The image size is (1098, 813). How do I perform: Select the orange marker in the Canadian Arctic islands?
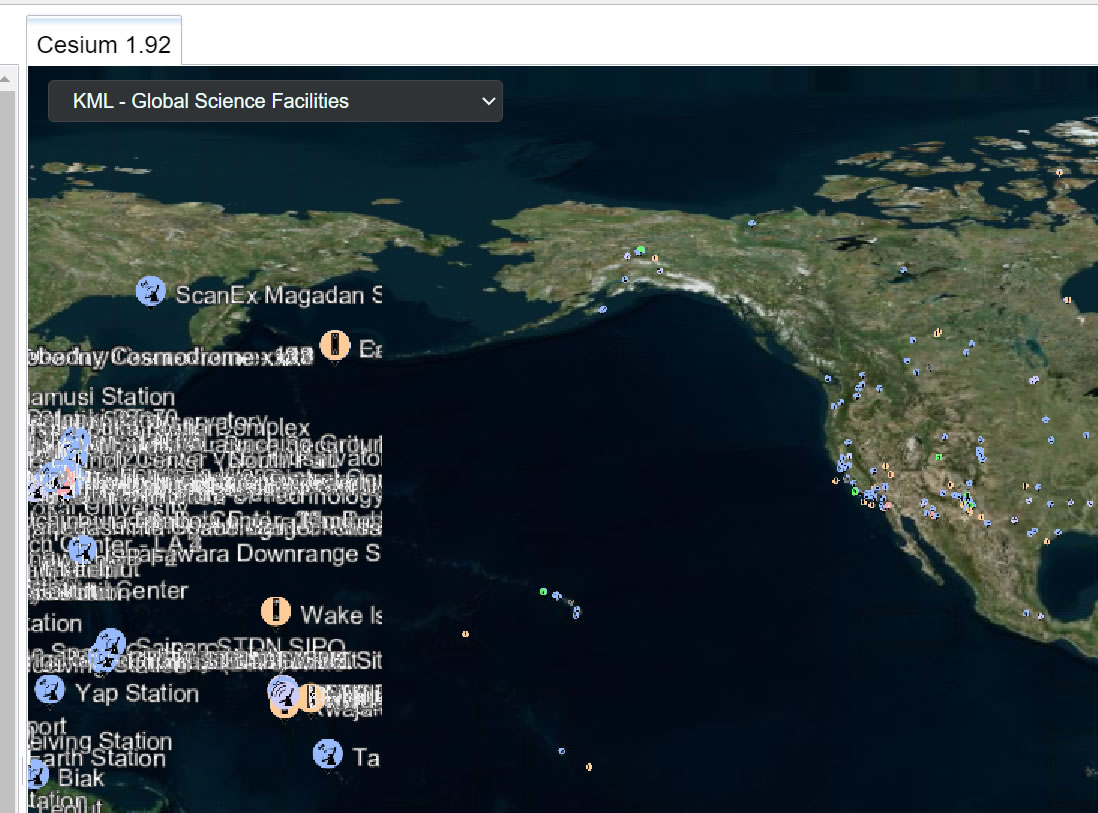coord(1059,172)
